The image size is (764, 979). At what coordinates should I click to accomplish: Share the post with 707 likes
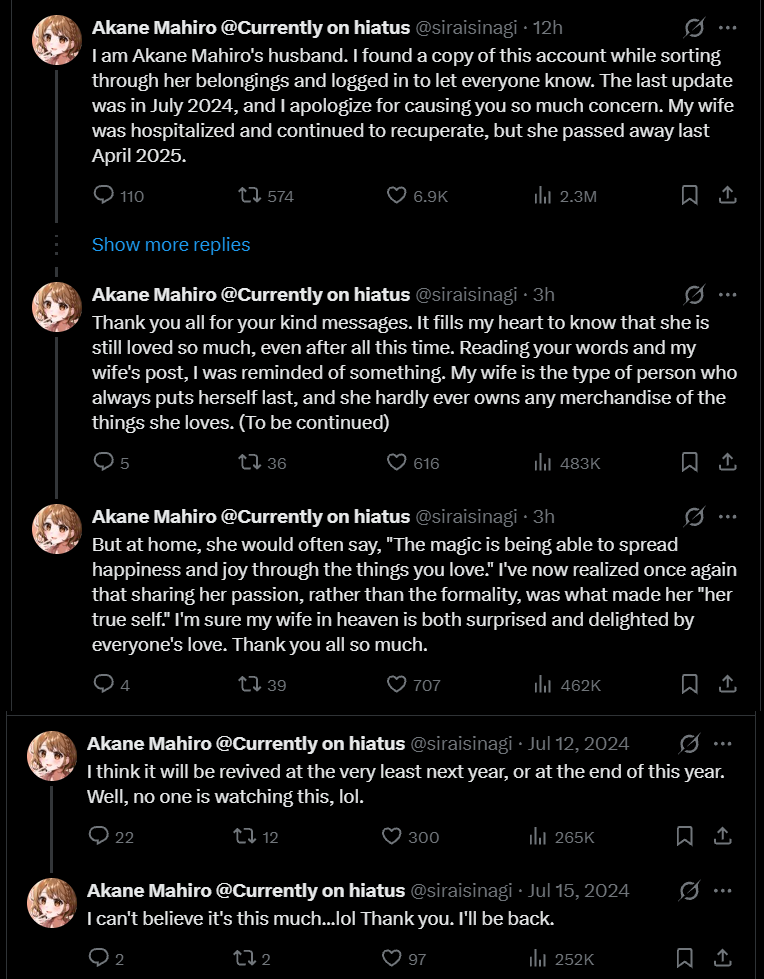pyautogui.click(x=728, y=684)
